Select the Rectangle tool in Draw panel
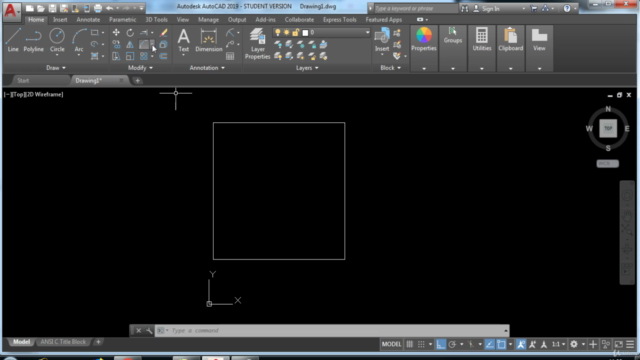Image resolution: width=640 pixels, height=360 pixels. click(95, 32)
